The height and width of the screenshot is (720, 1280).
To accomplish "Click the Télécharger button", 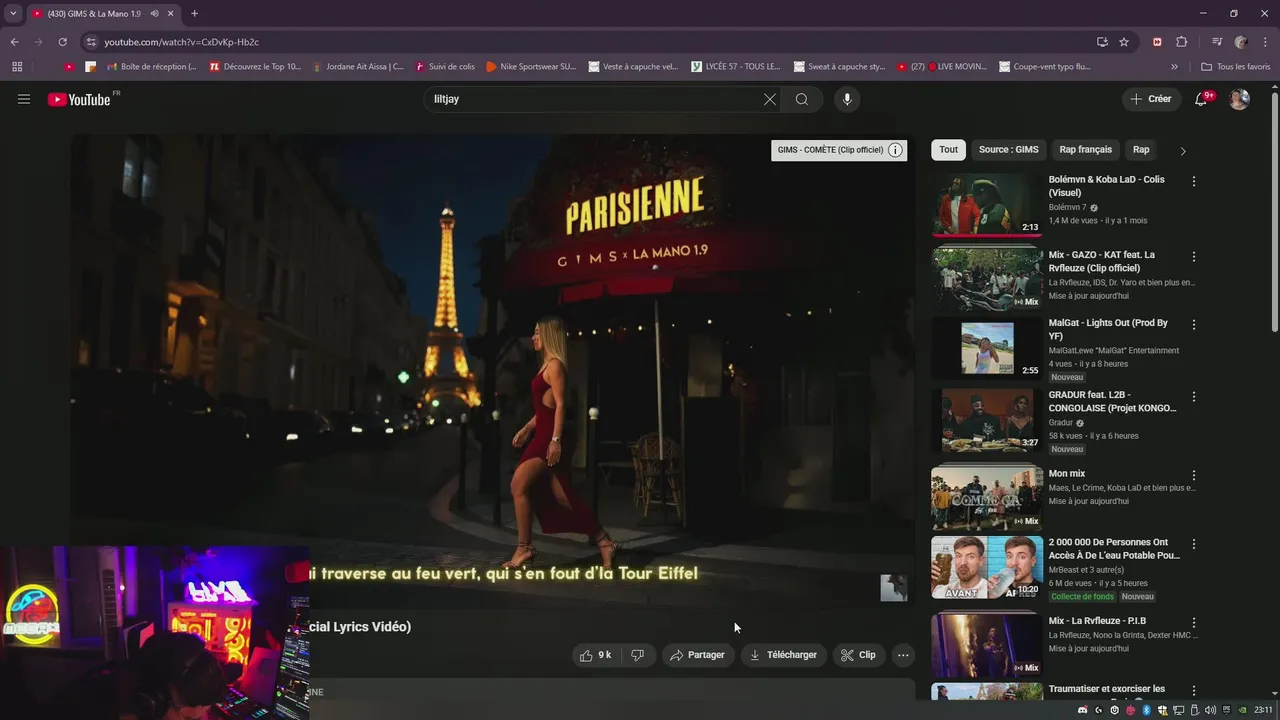I will point(784,655).
